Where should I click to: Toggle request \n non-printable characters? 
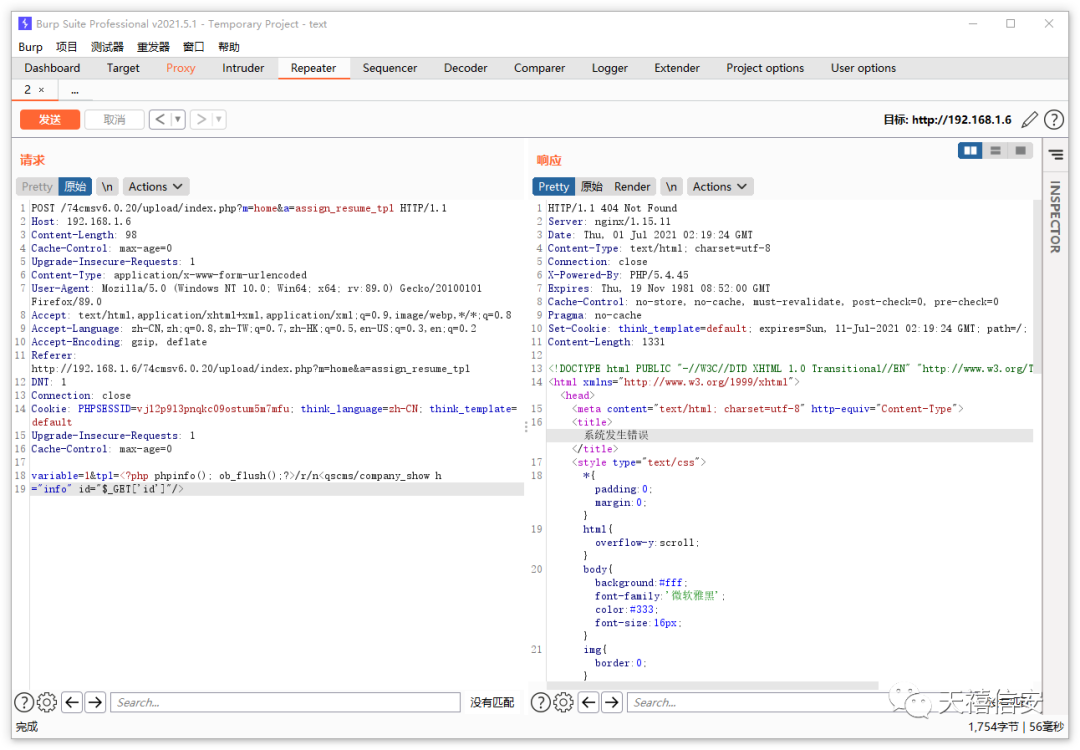coord(107,187)
